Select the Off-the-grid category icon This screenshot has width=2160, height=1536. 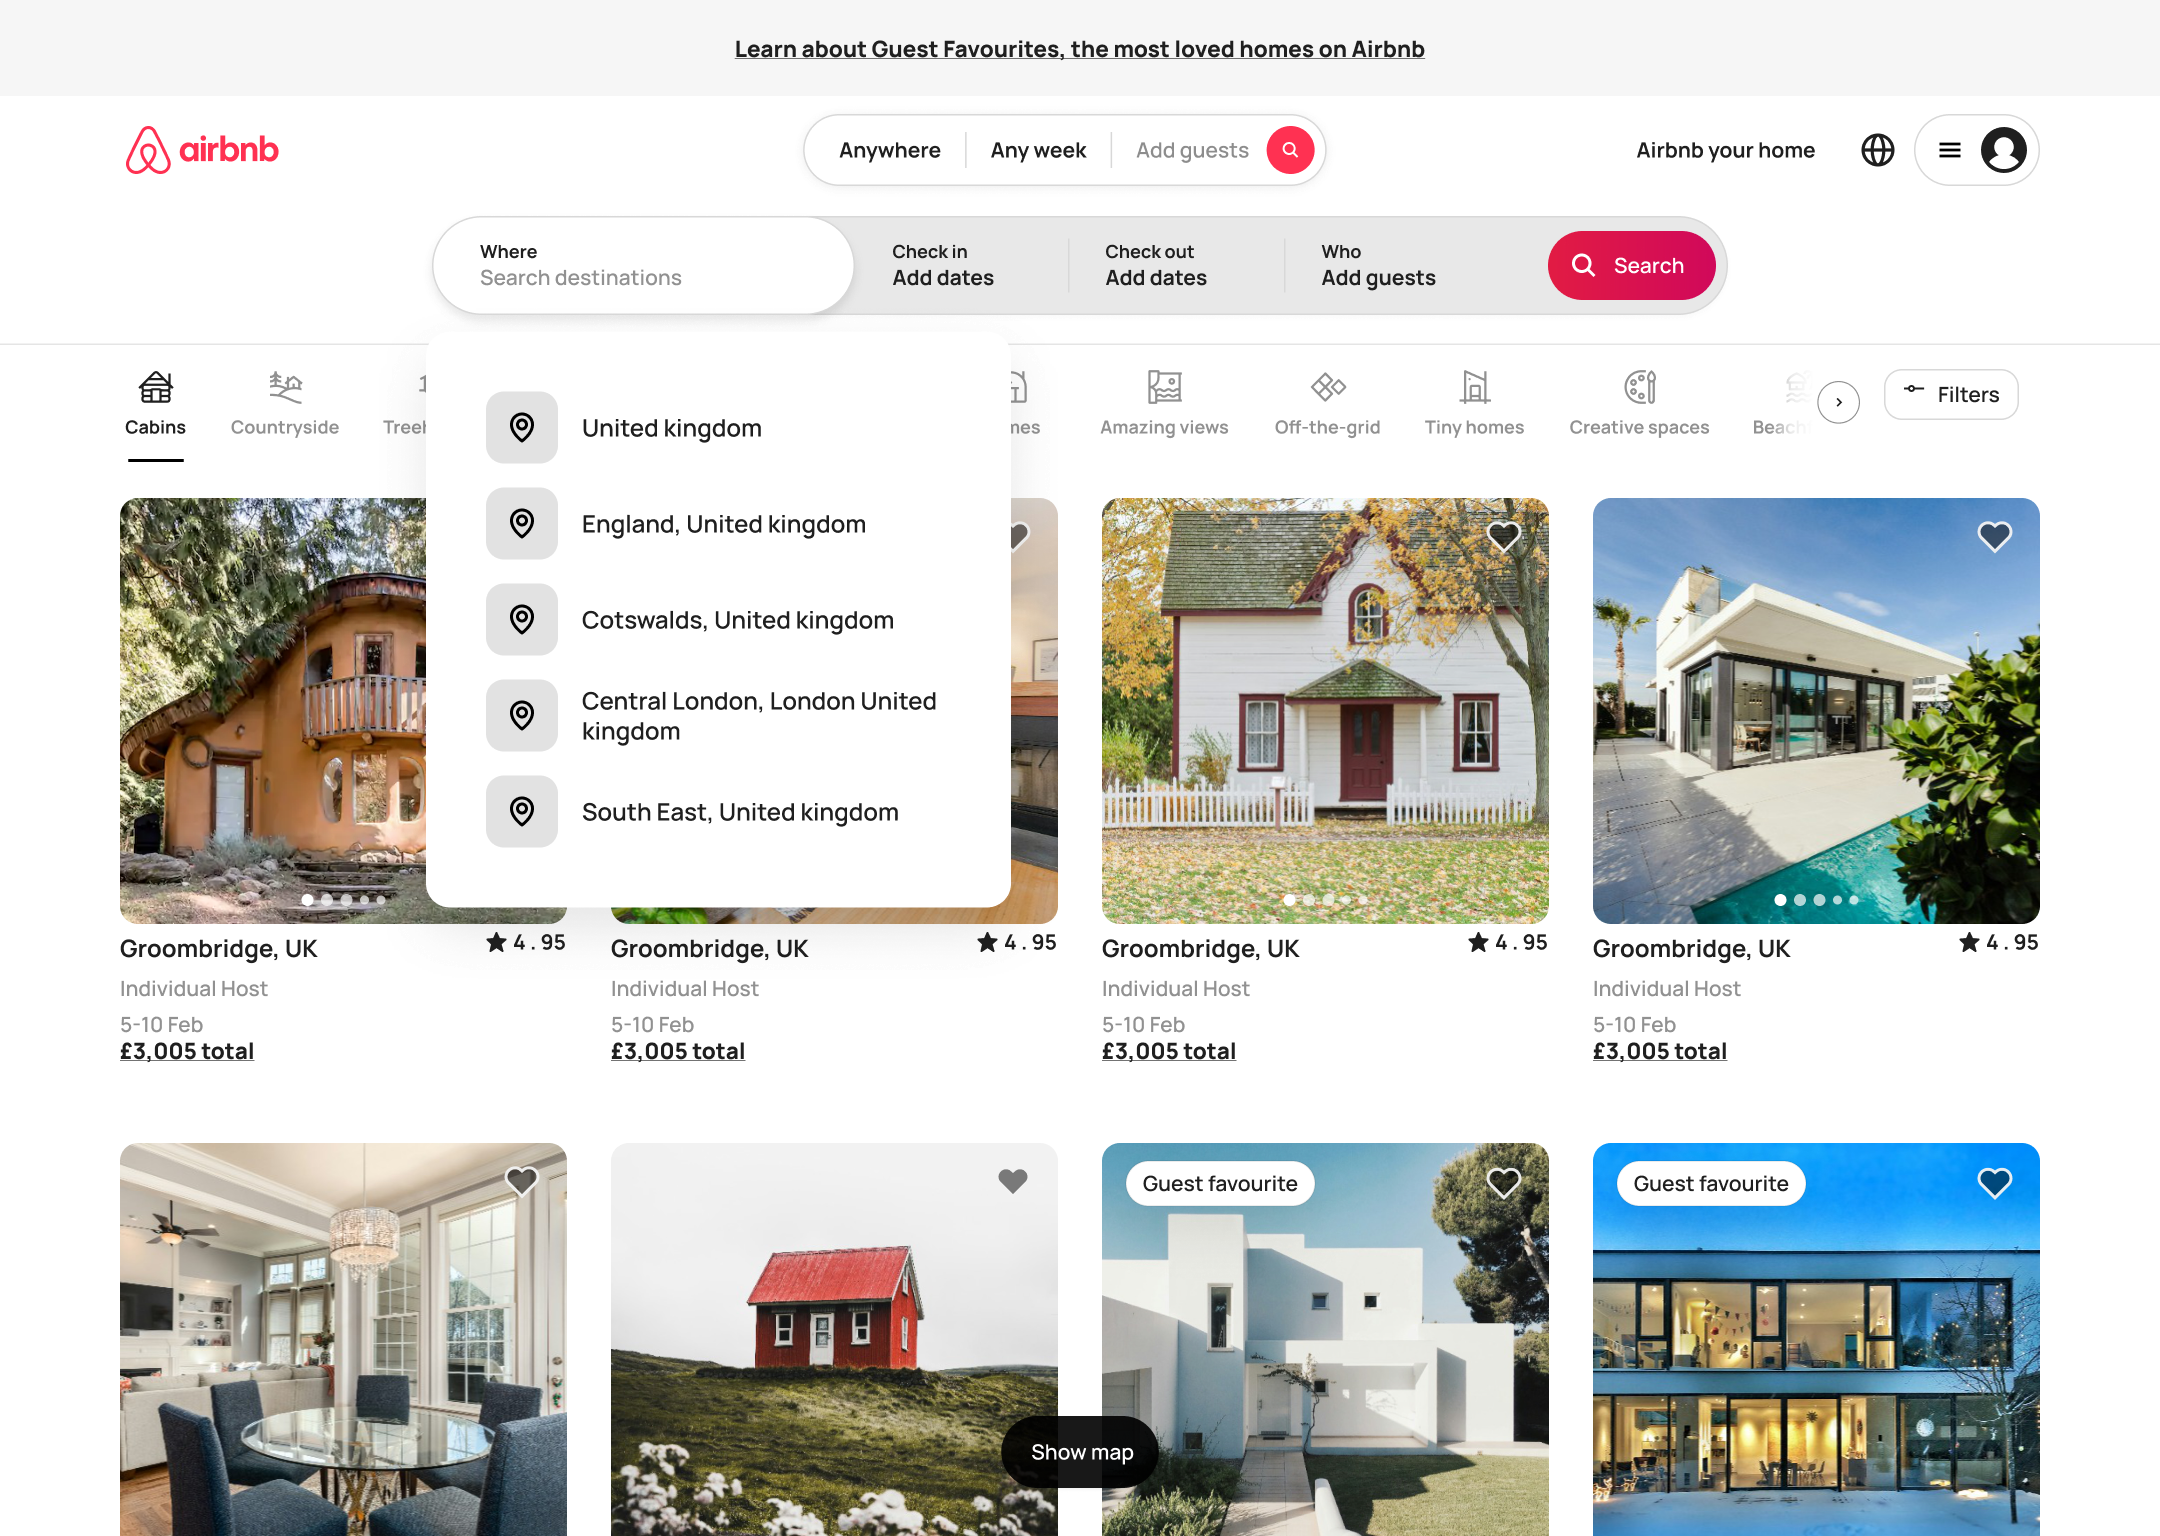pos(1327,387)
